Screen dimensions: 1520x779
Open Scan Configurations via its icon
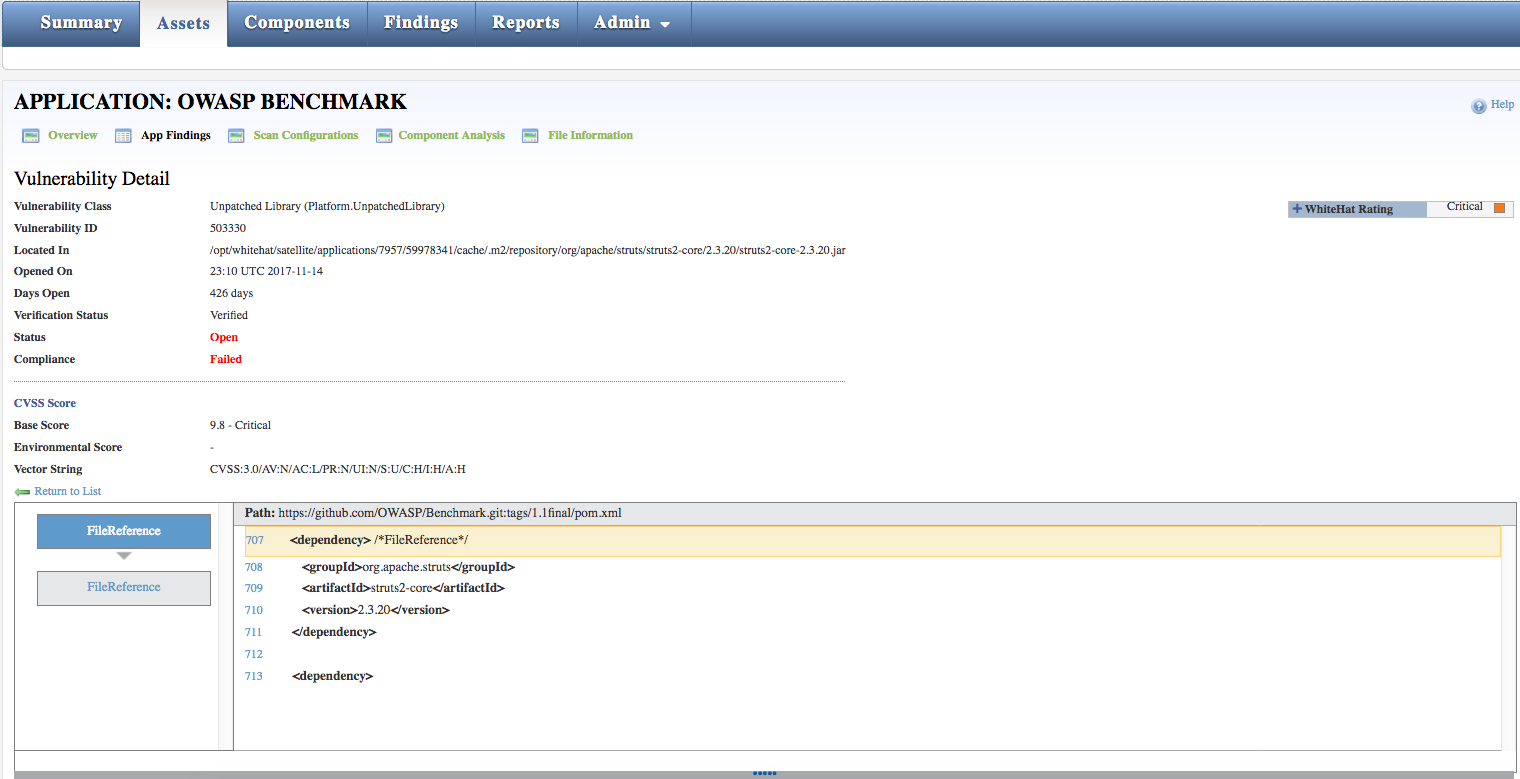[236, 134]
